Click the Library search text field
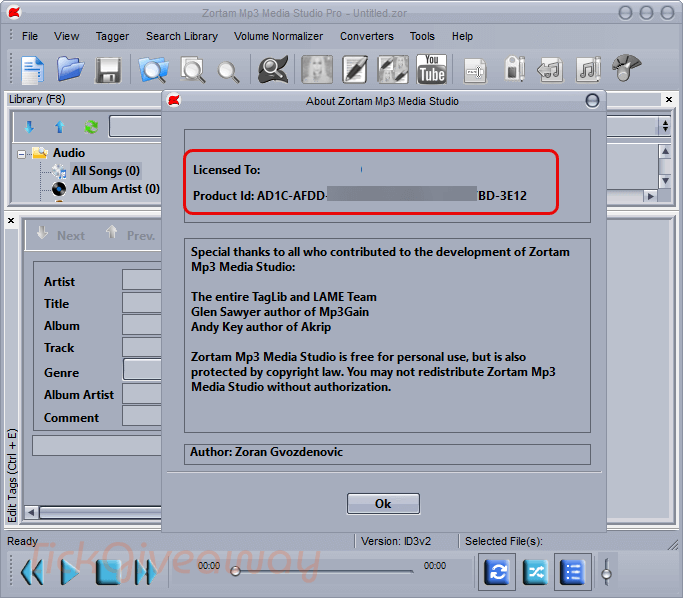The height and width of the screenshot is (598, 683). click(x=135, y=126)
